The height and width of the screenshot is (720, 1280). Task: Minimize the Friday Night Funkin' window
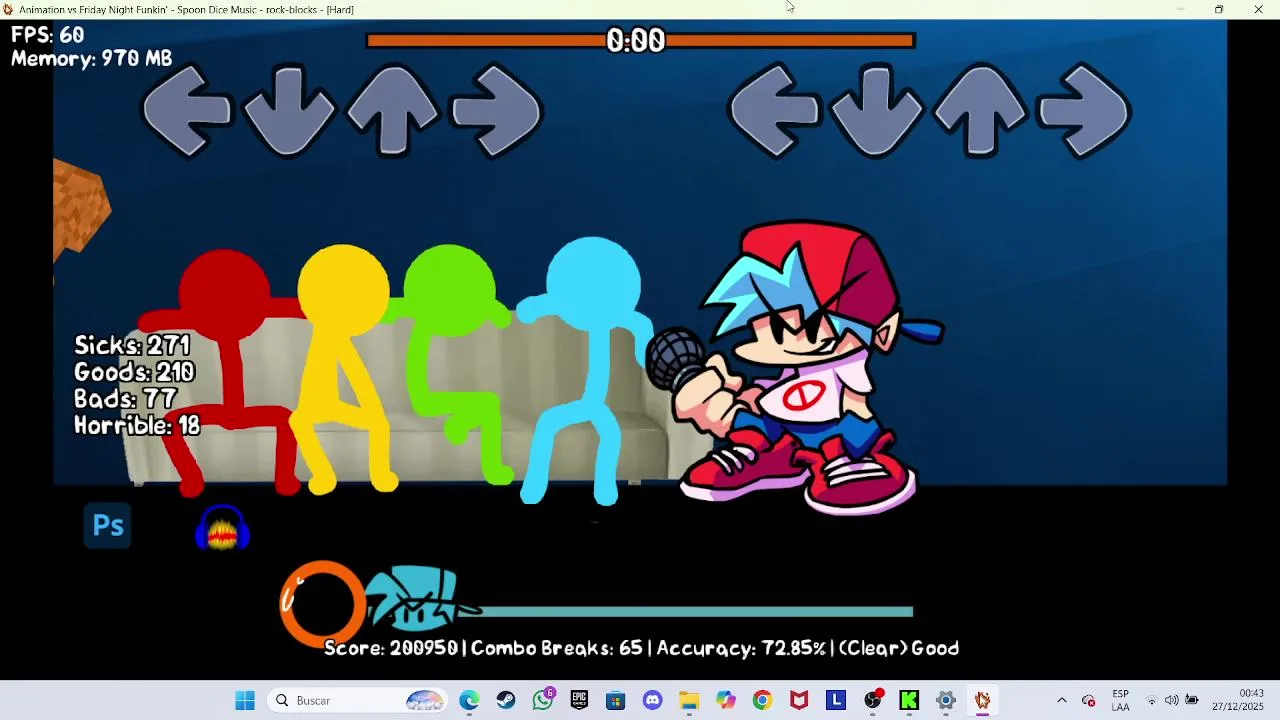[1180, 9]
